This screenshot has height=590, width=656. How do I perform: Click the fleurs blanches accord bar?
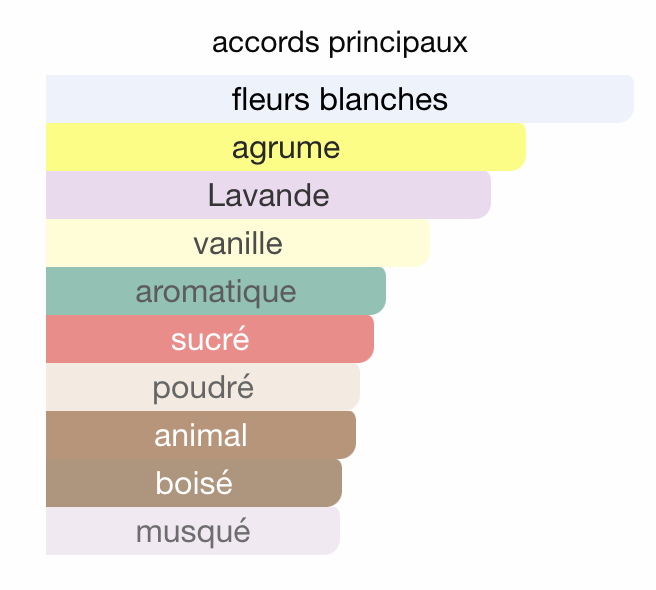click(340, 99)
